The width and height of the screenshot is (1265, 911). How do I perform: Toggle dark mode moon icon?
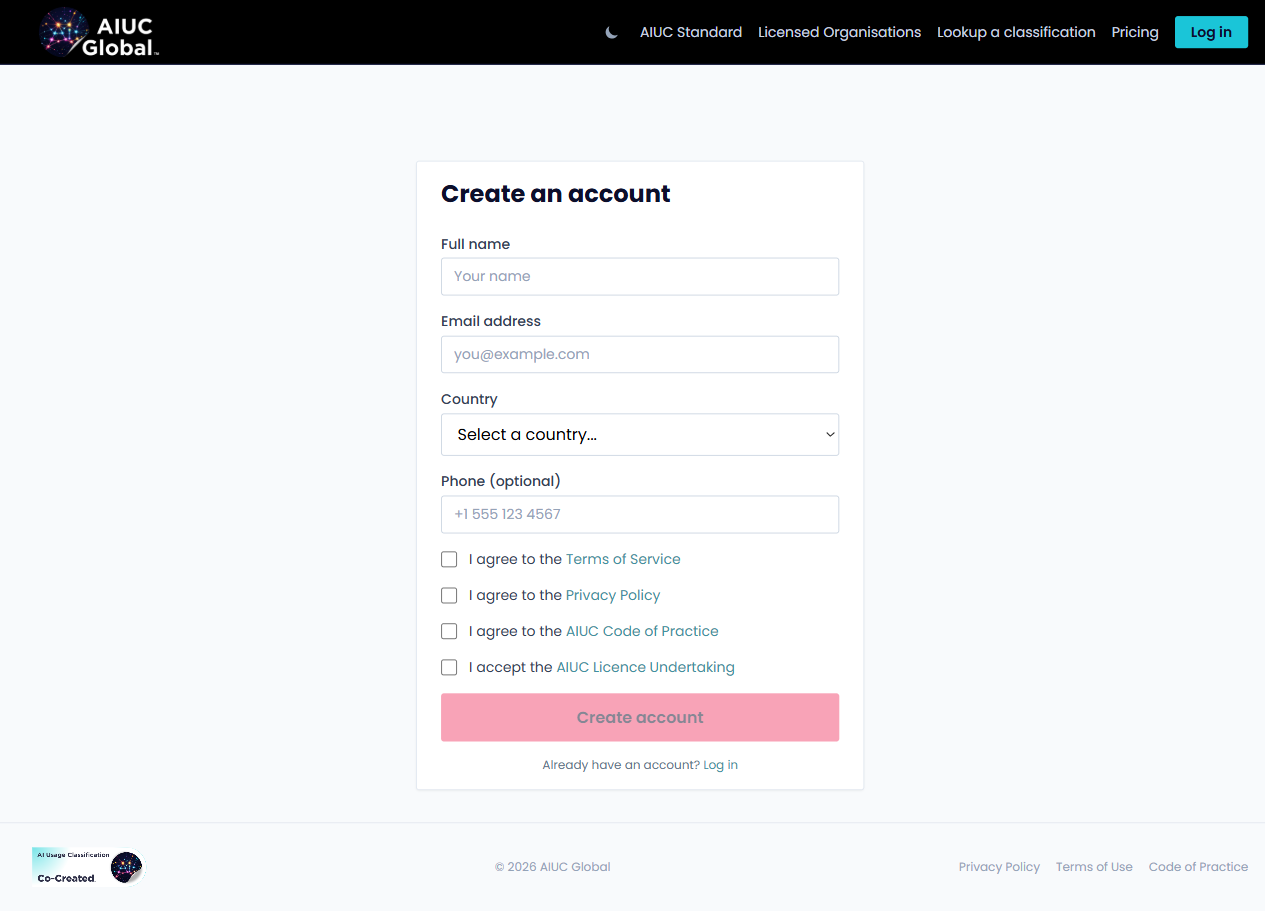[x=612, y=33]
